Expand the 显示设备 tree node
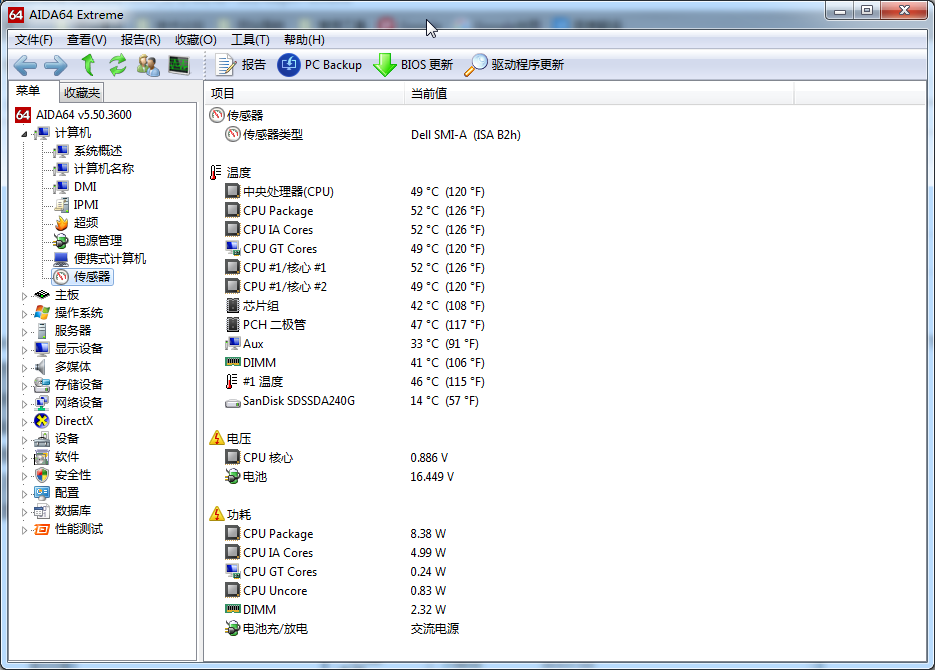 point(24,349)
